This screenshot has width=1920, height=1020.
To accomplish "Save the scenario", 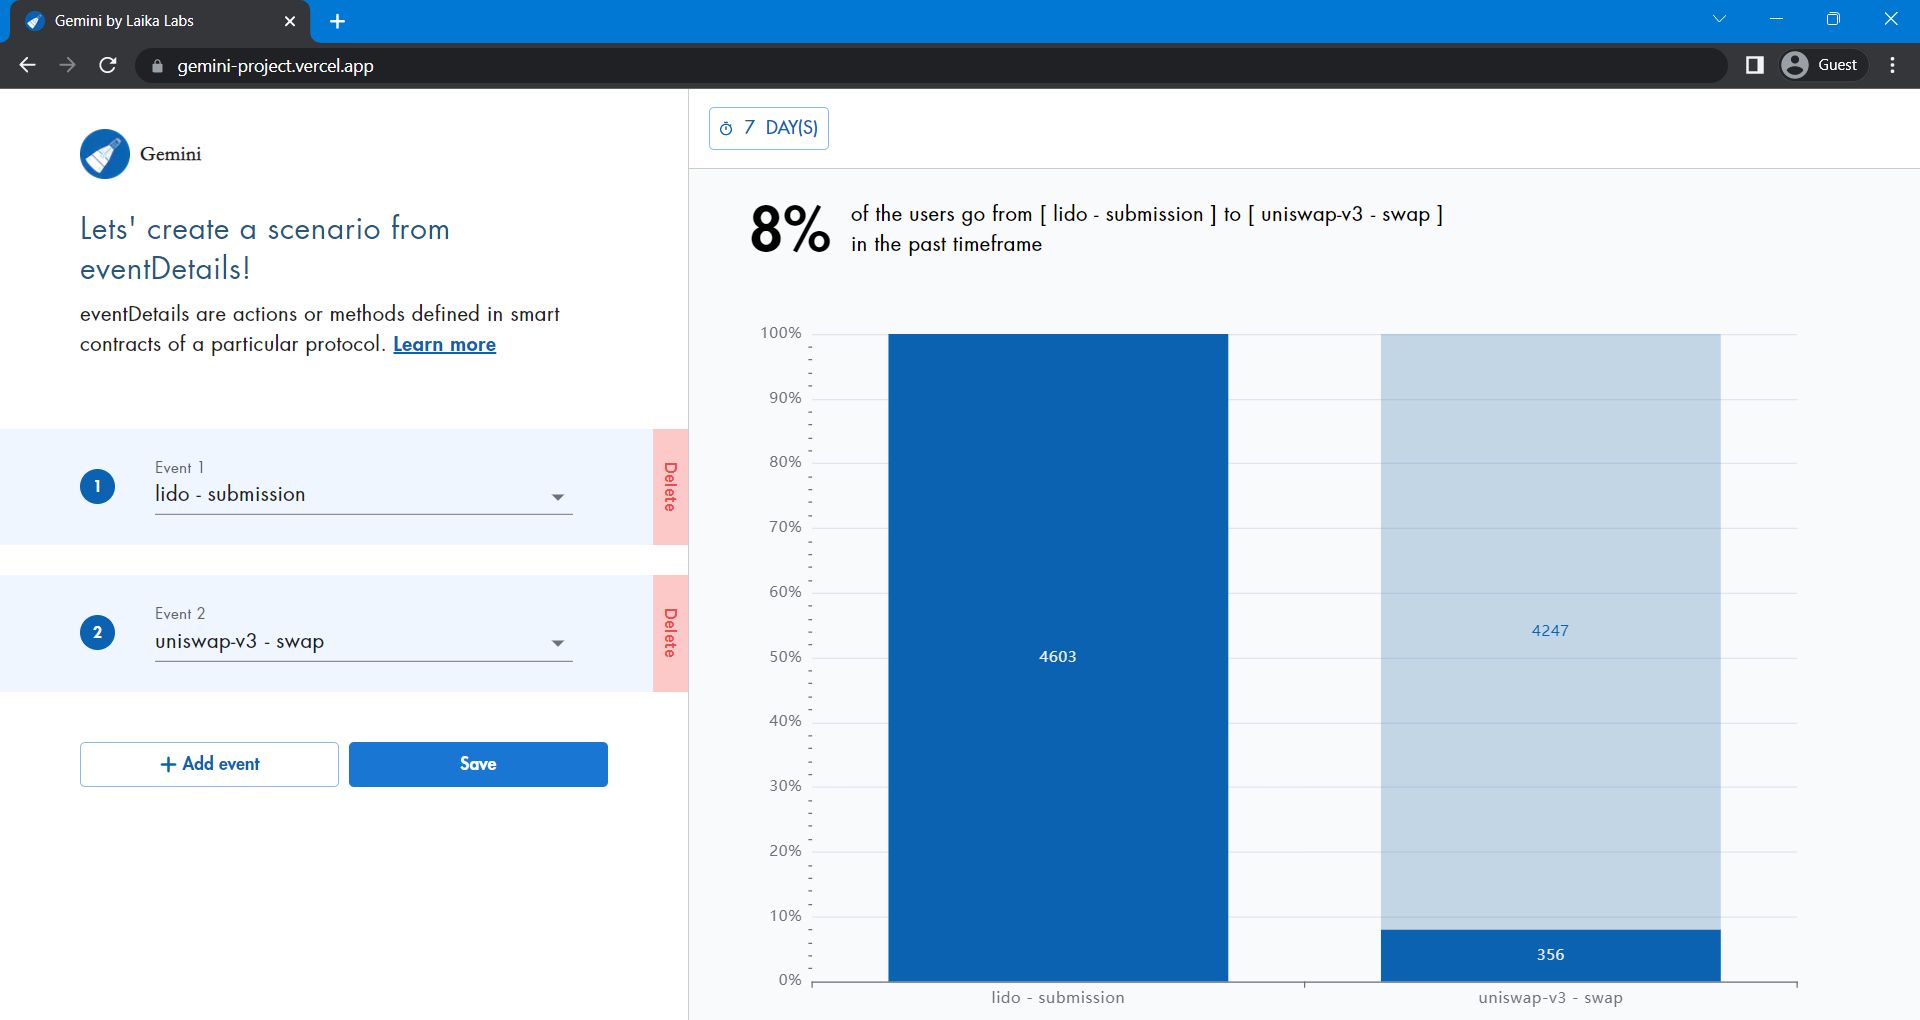I will (478, 764).
